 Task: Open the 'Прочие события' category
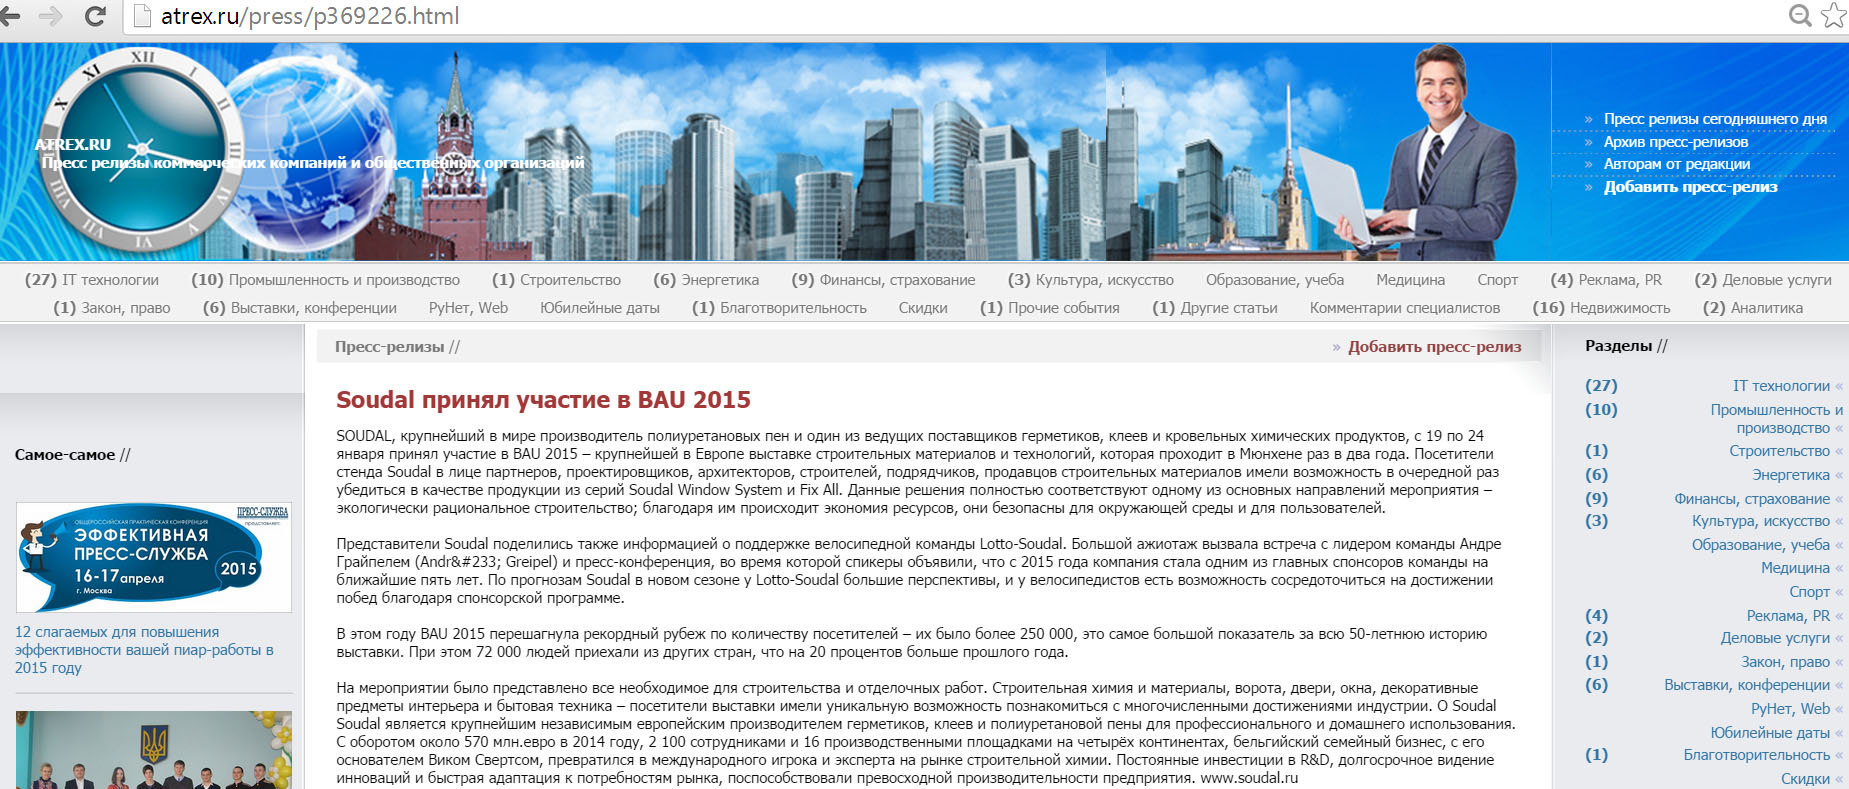(1064, 308)
